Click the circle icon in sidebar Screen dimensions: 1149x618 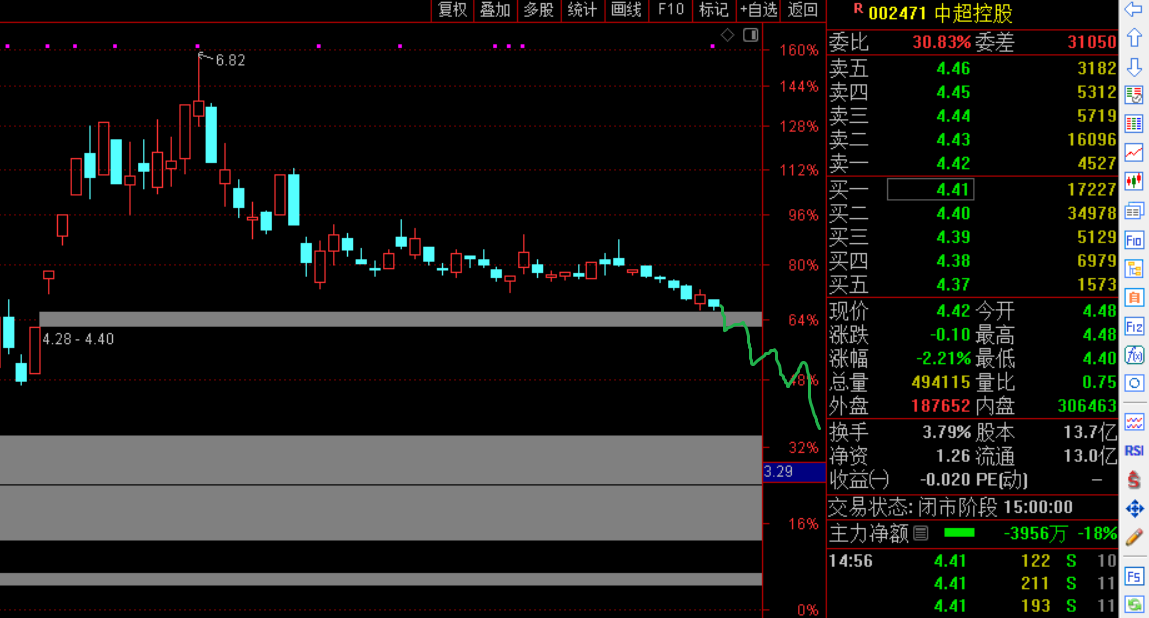1134,383
